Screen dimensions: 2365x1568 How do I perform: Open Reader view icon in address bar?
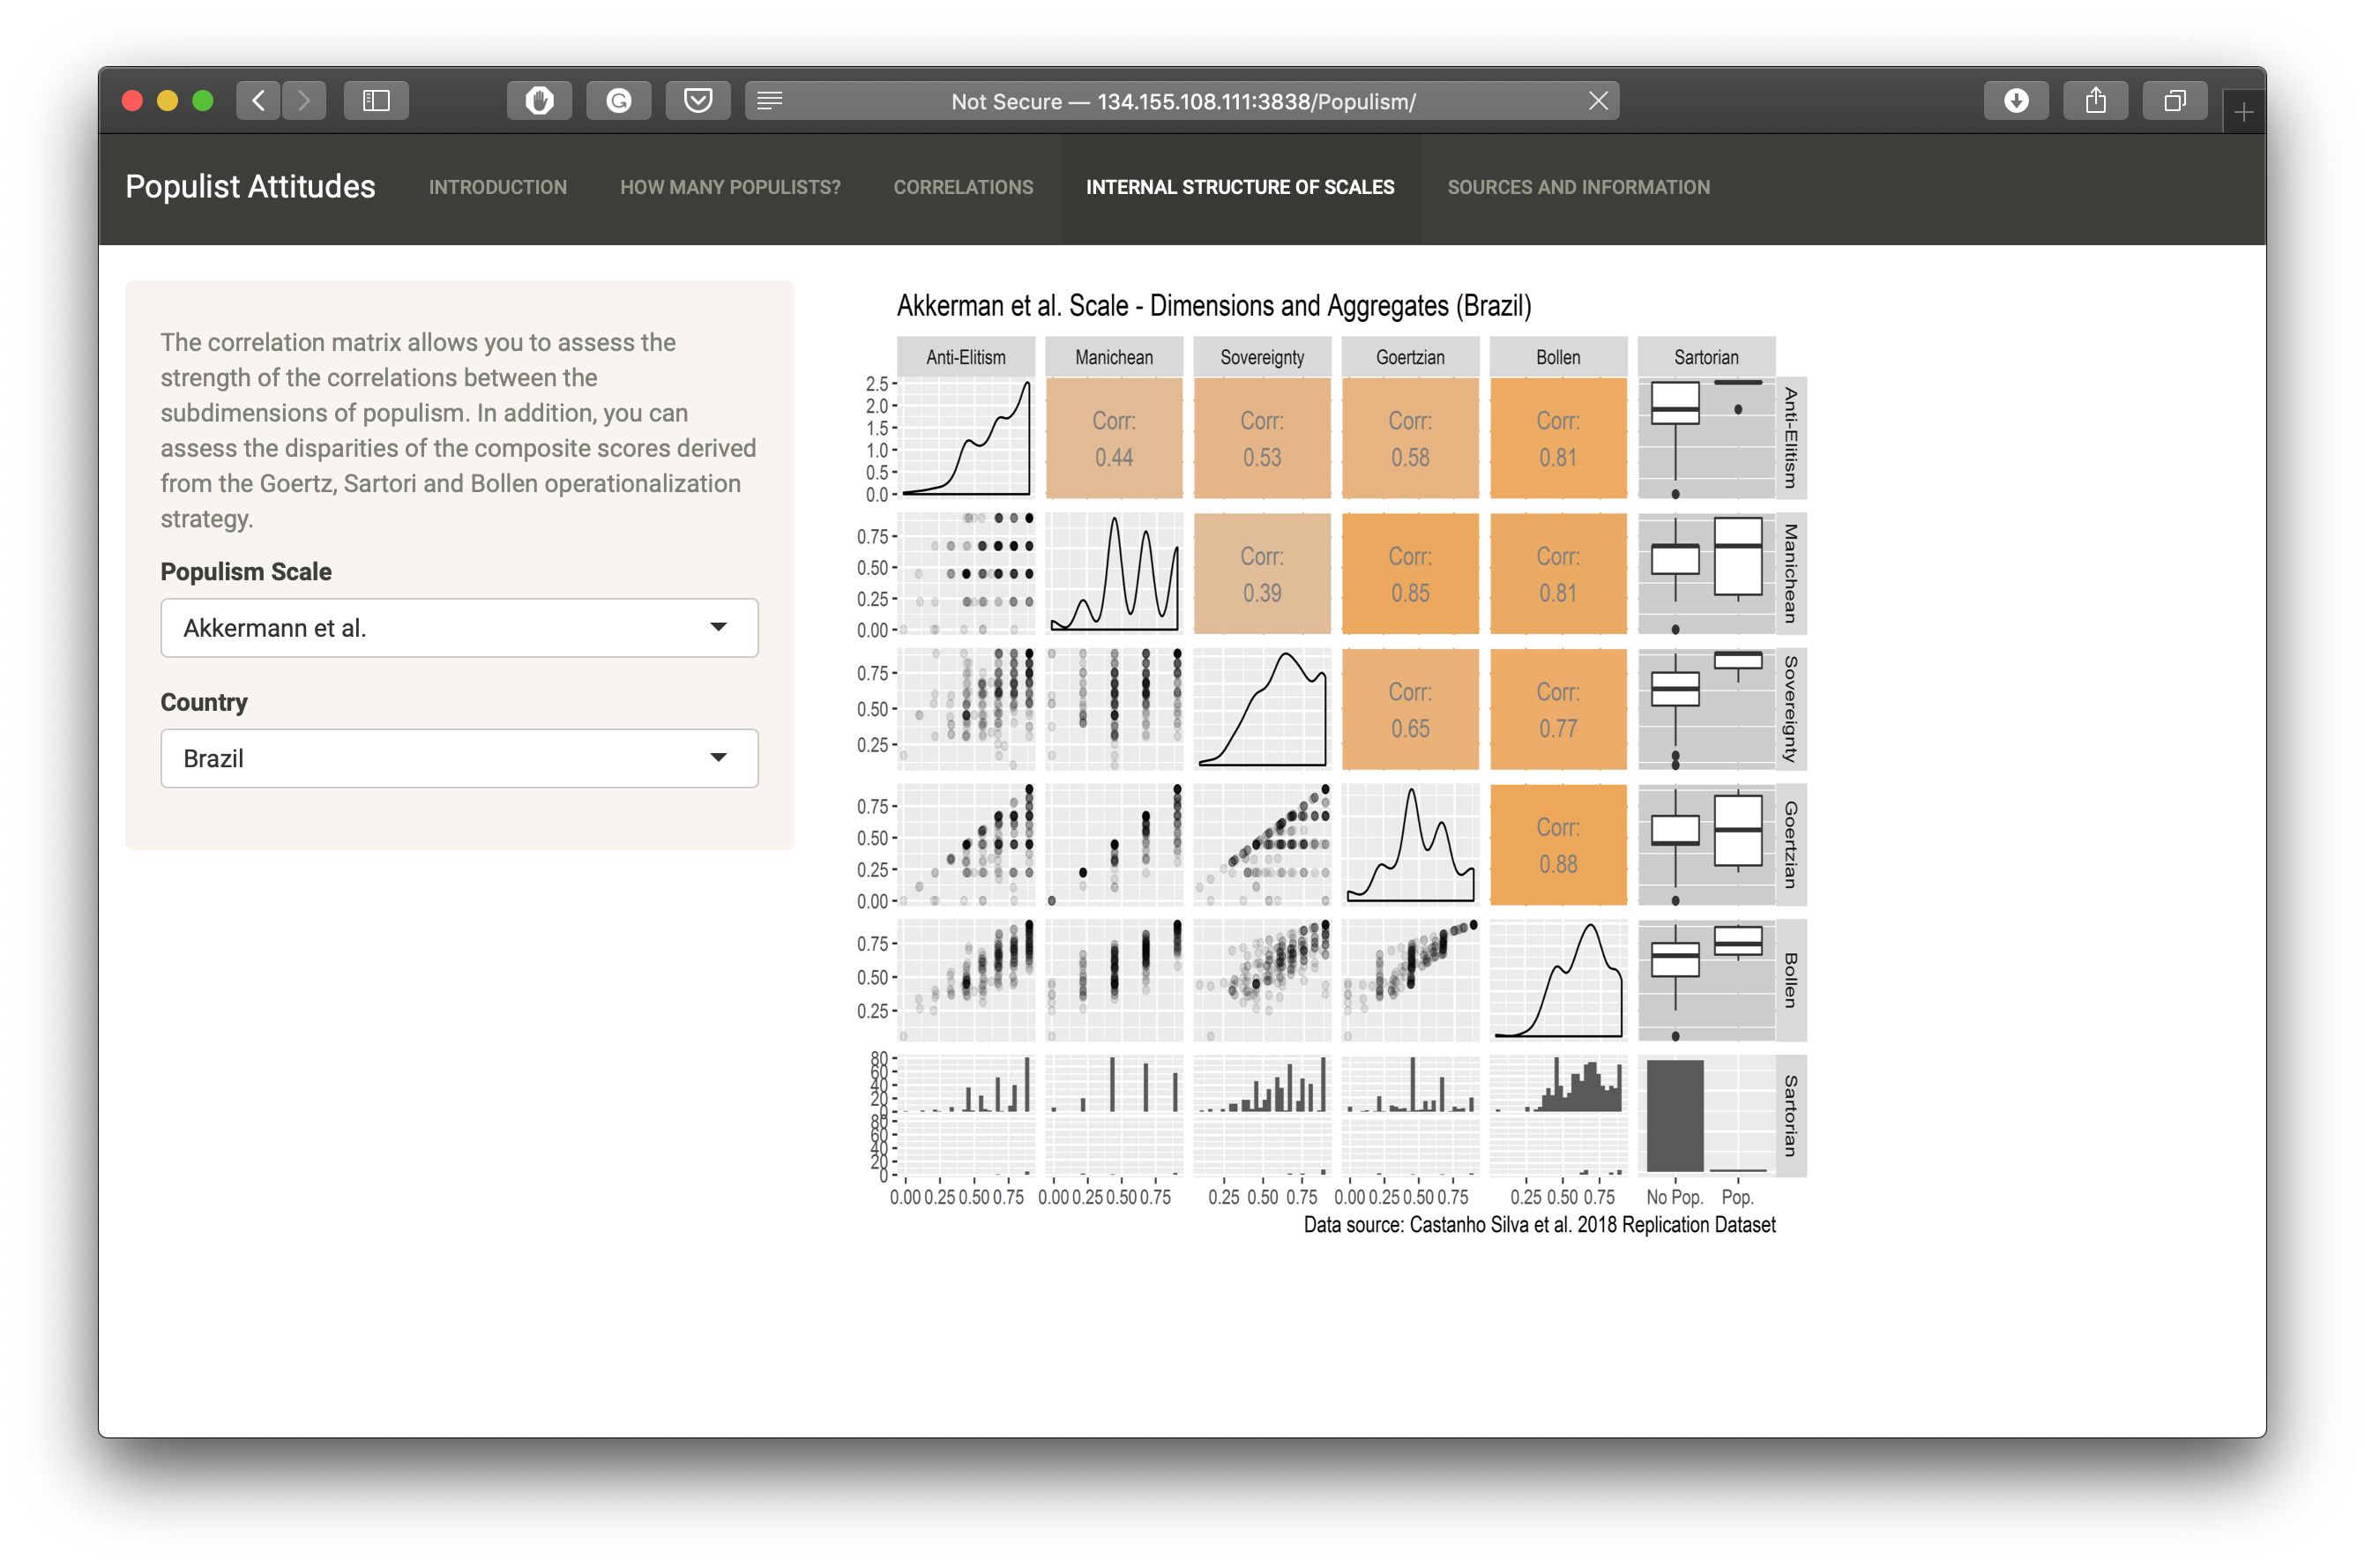769,101
